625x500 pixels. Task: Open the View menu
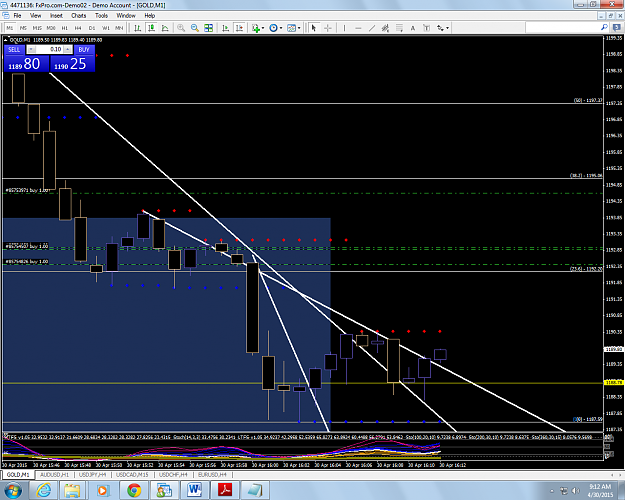(35, 16)
